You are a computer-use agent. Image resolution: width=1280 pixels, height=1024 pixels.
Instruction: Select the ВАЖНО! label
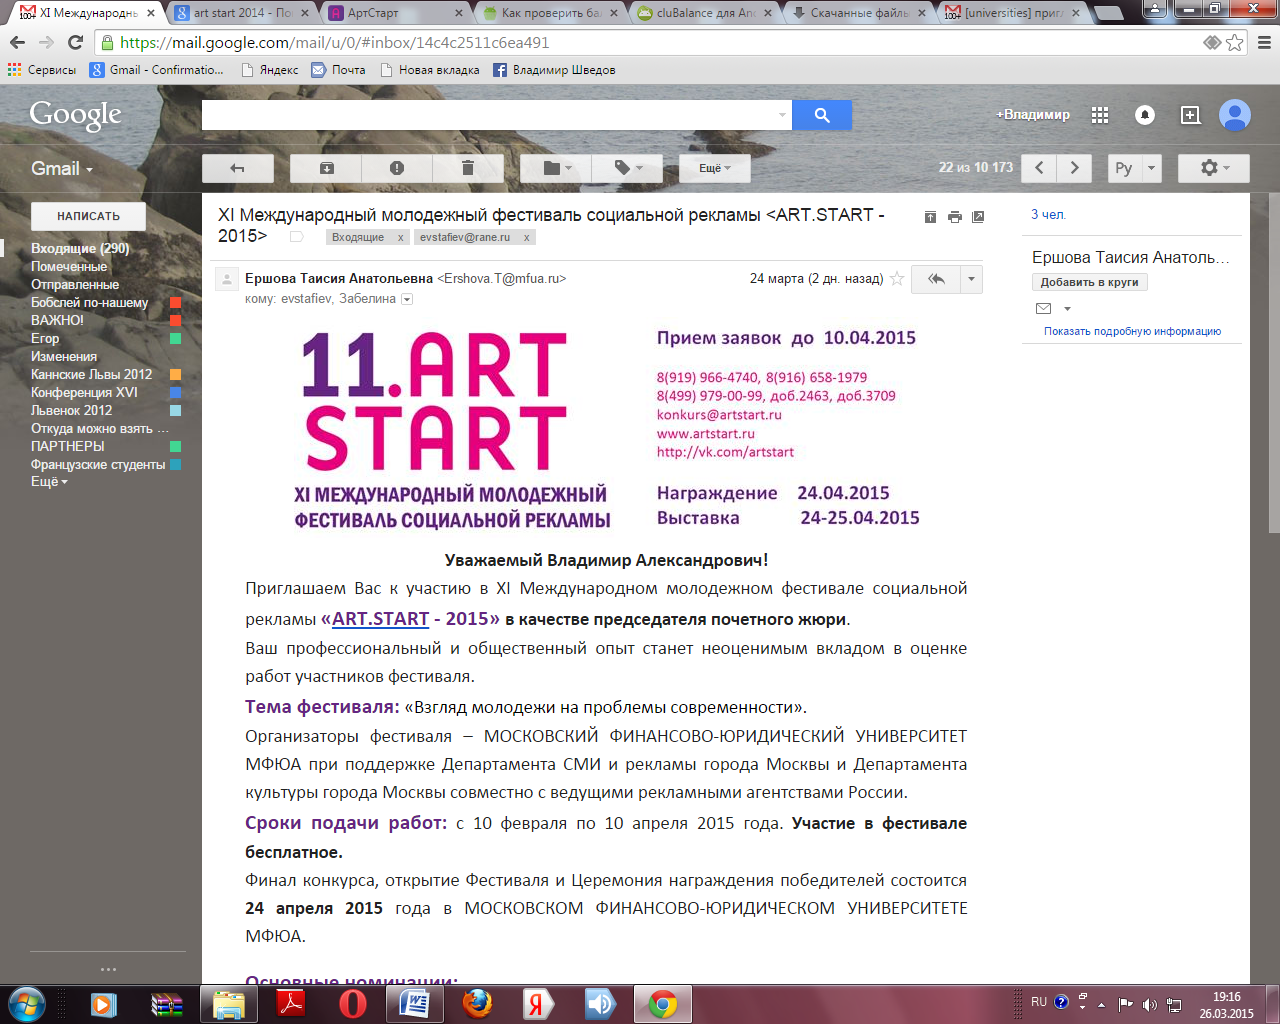point(57,320)
